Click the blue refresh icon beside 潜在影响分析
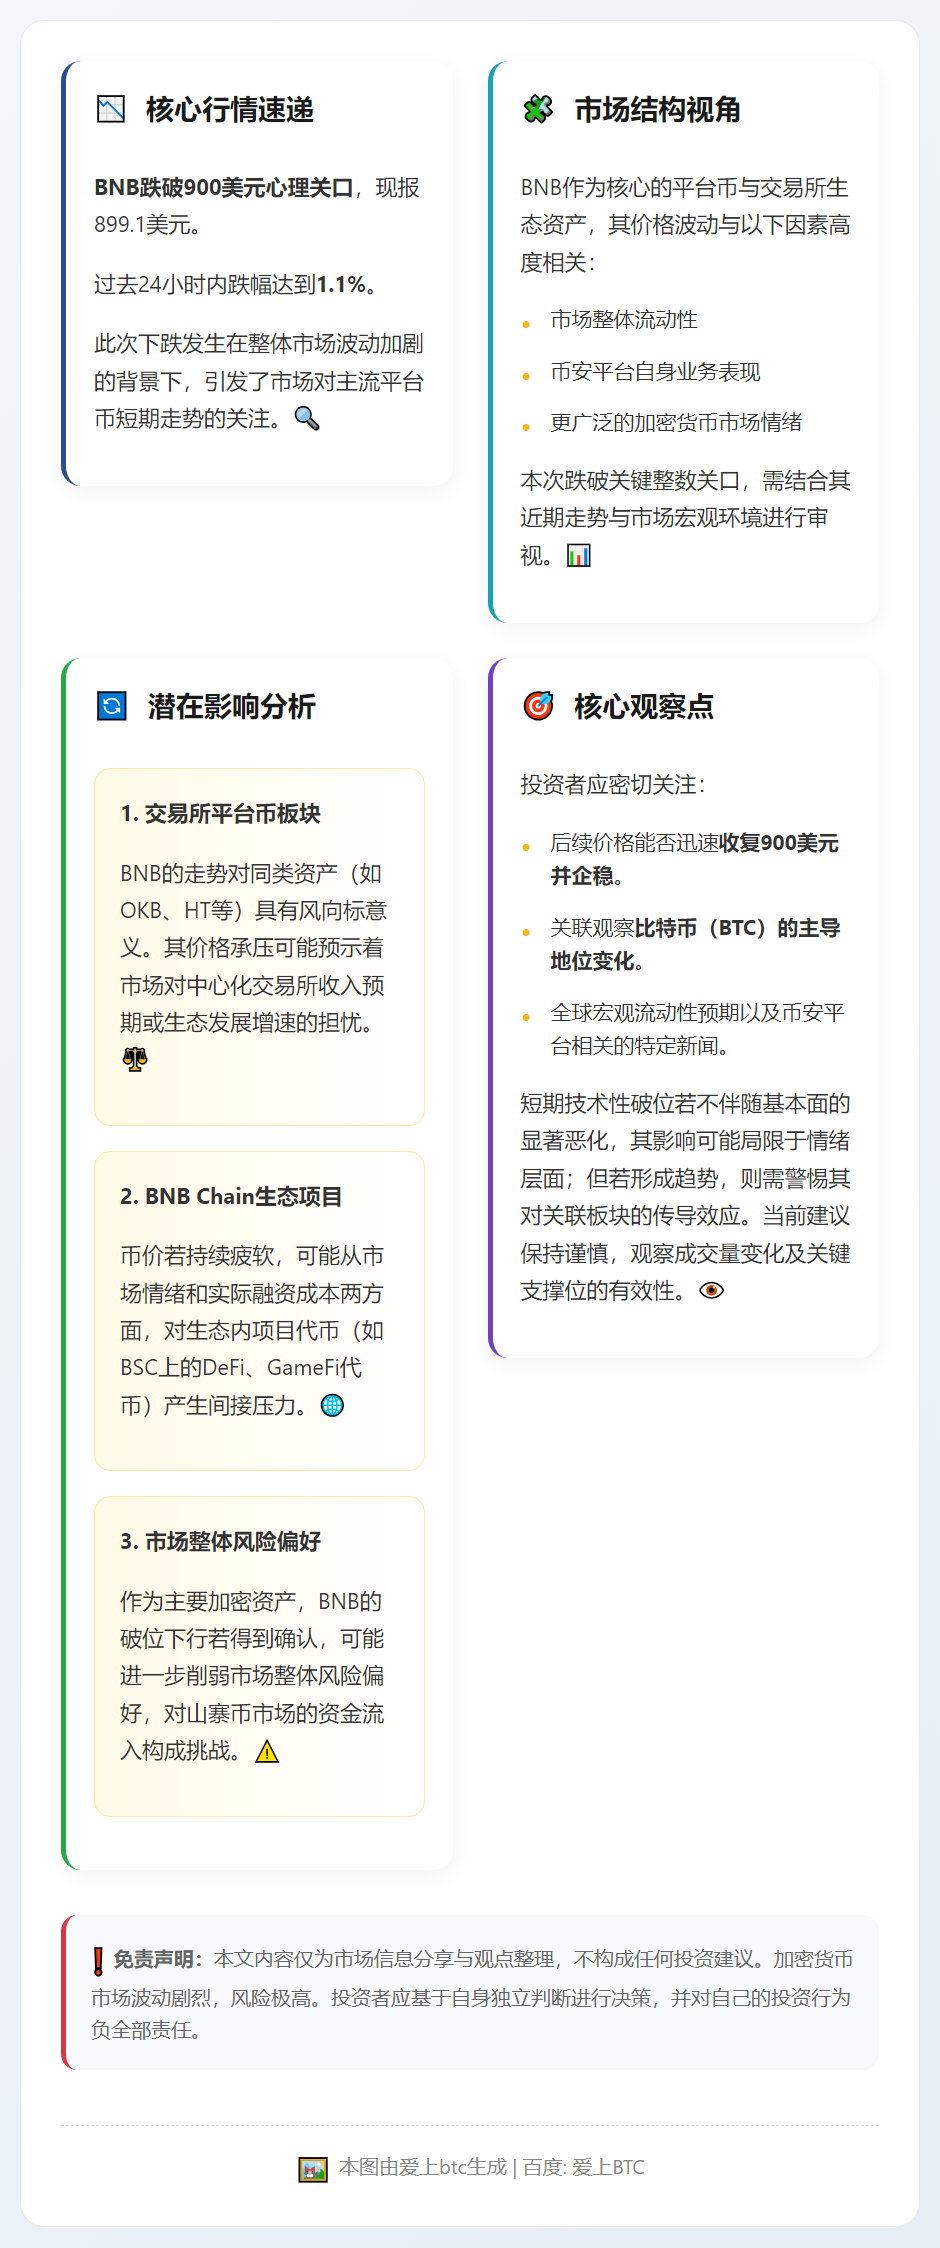Viewport: 940px width, 2248px height. (112, 706)
